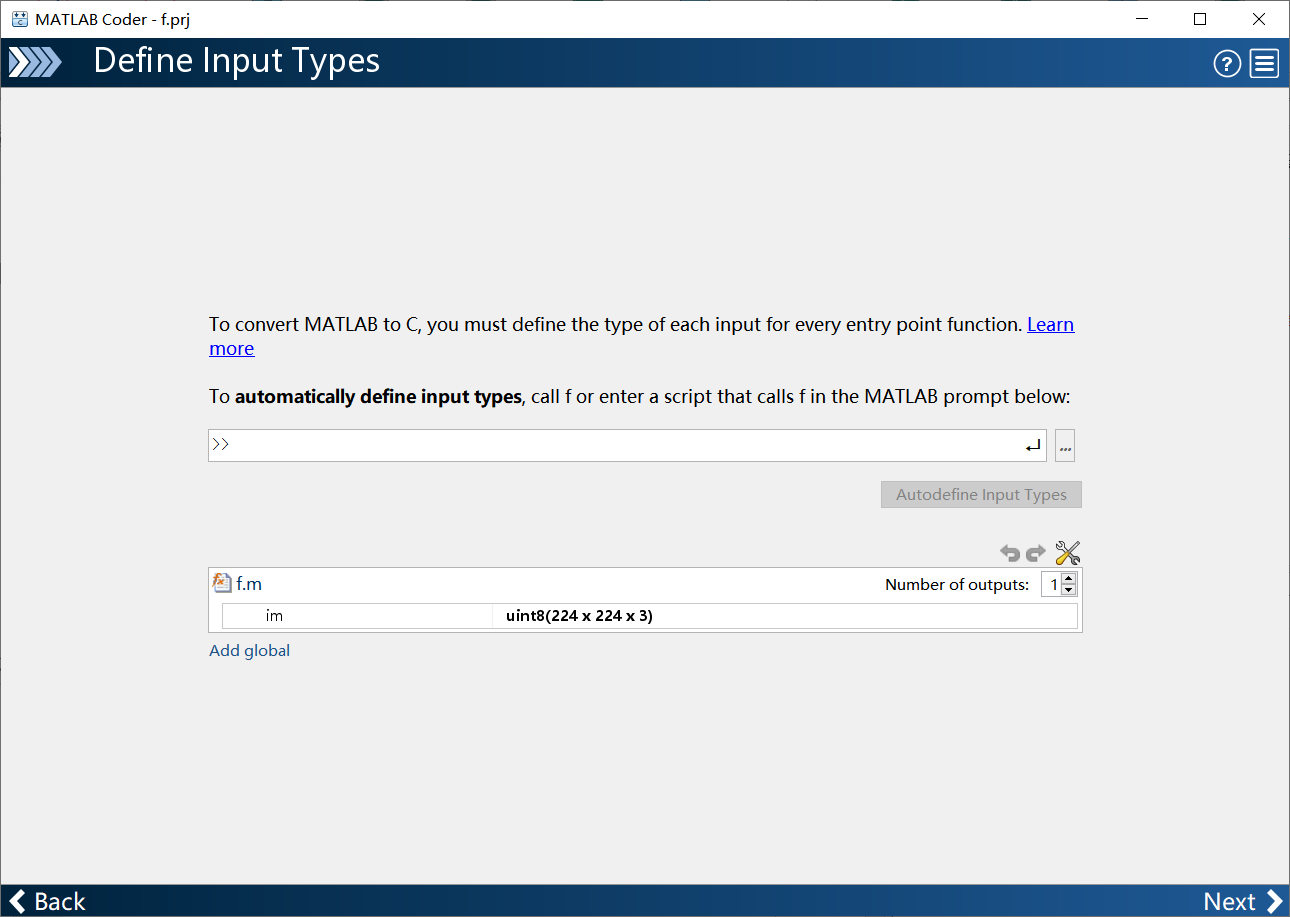Image resolution: width=1290 pixels, height=917 pixels.
Task: Open the hamburger menu icon
Action: tap(1264, 64)
